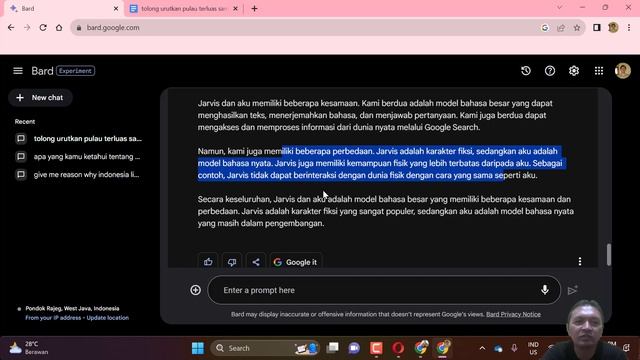This screenshot has width=640, height=360.
Task: Open the Google apps grid
Action: 599,71
